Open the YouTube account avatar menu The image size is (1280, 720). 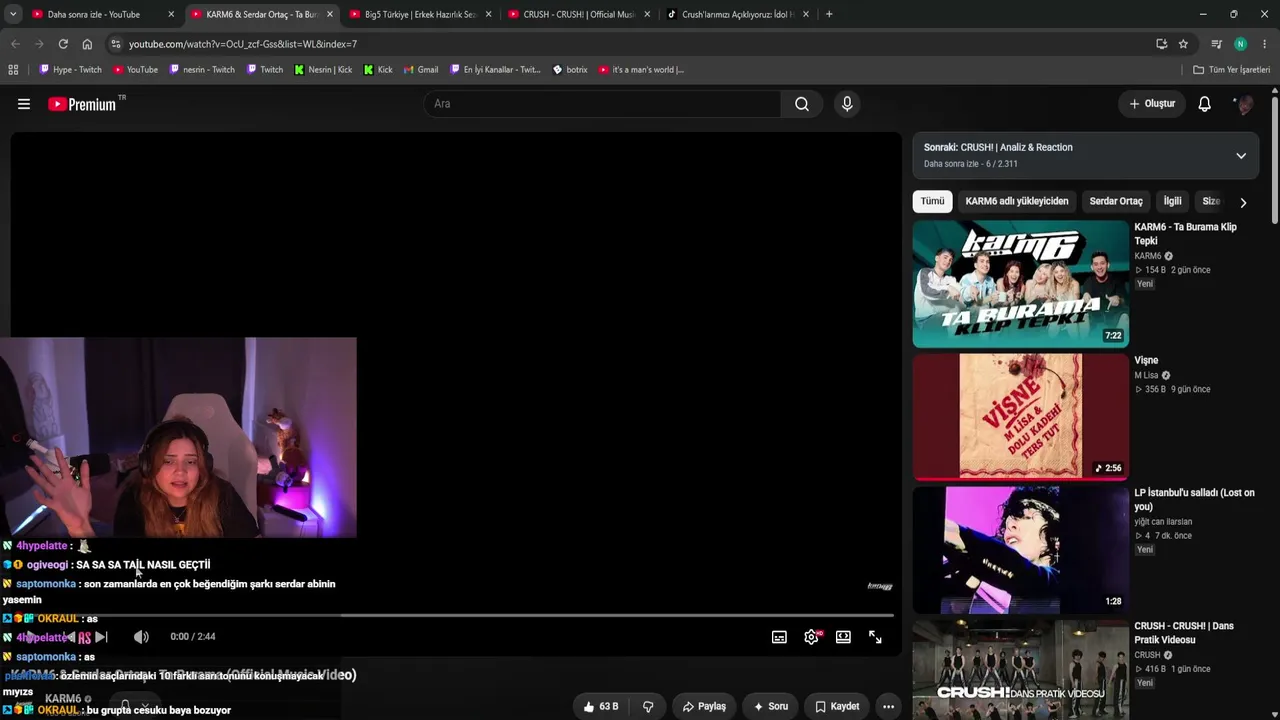[x=1244, y=104]
